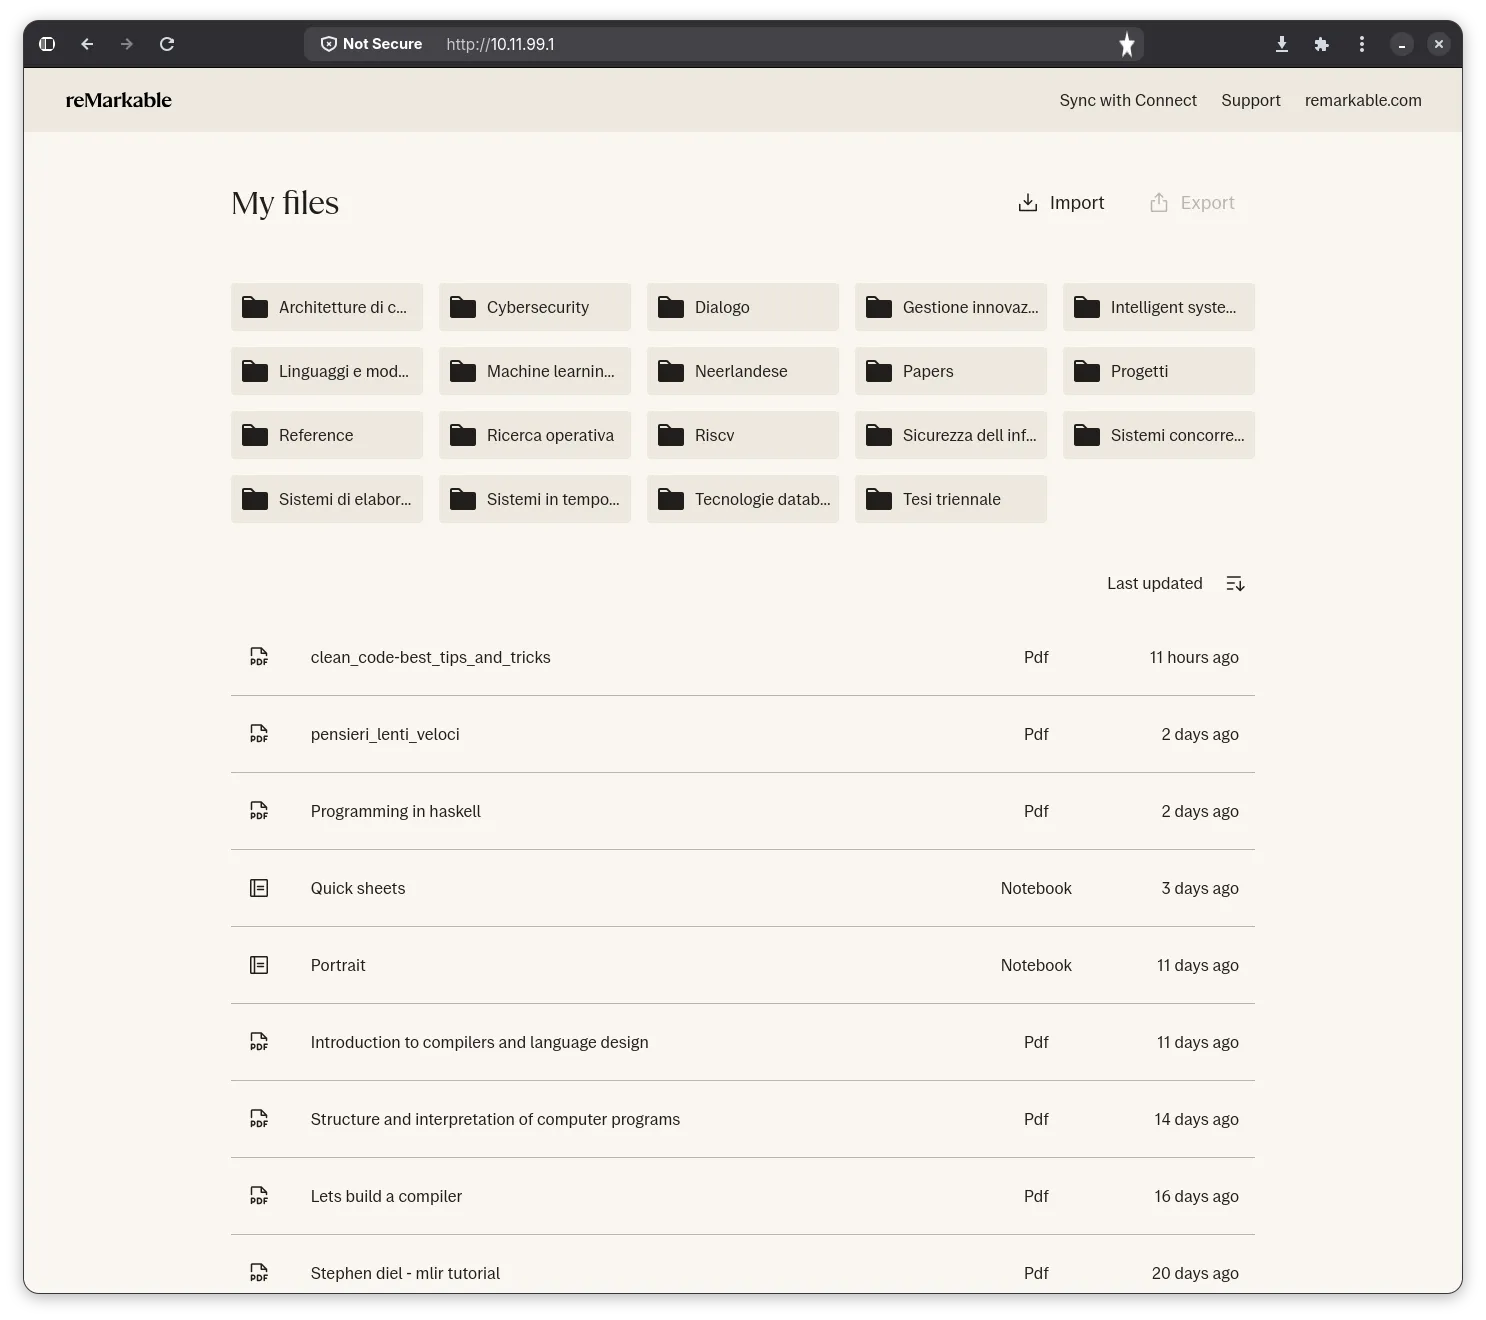
Task: Open the Neerlandese folder
Action: [x=743, y=371]
